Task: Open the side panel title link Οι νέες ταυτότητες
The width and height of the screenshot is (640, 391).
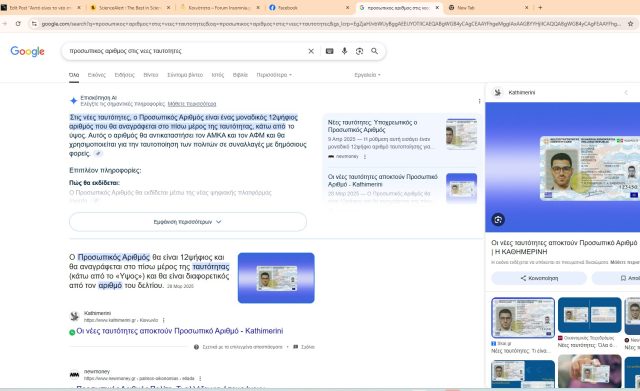Action: click(x=564, y=247)
